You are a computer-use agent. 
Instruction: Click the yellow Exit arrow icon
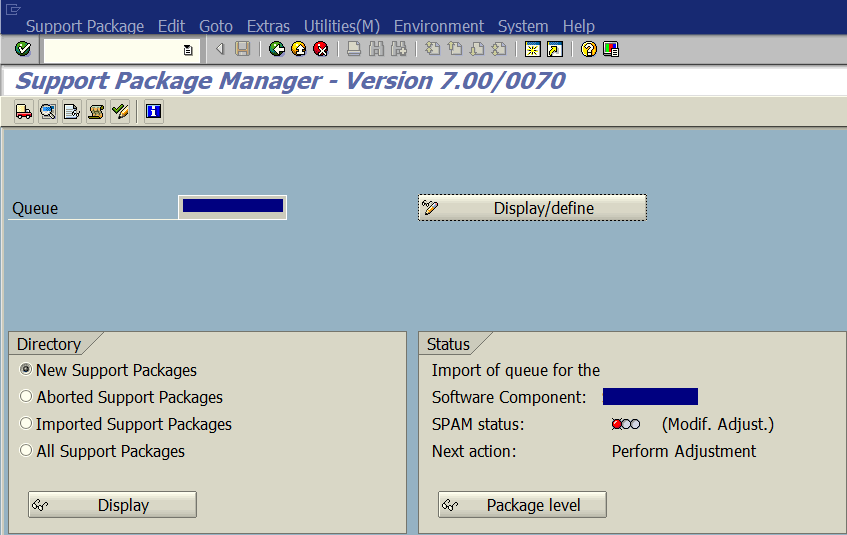pyautogui.click(x=299, y=49)
